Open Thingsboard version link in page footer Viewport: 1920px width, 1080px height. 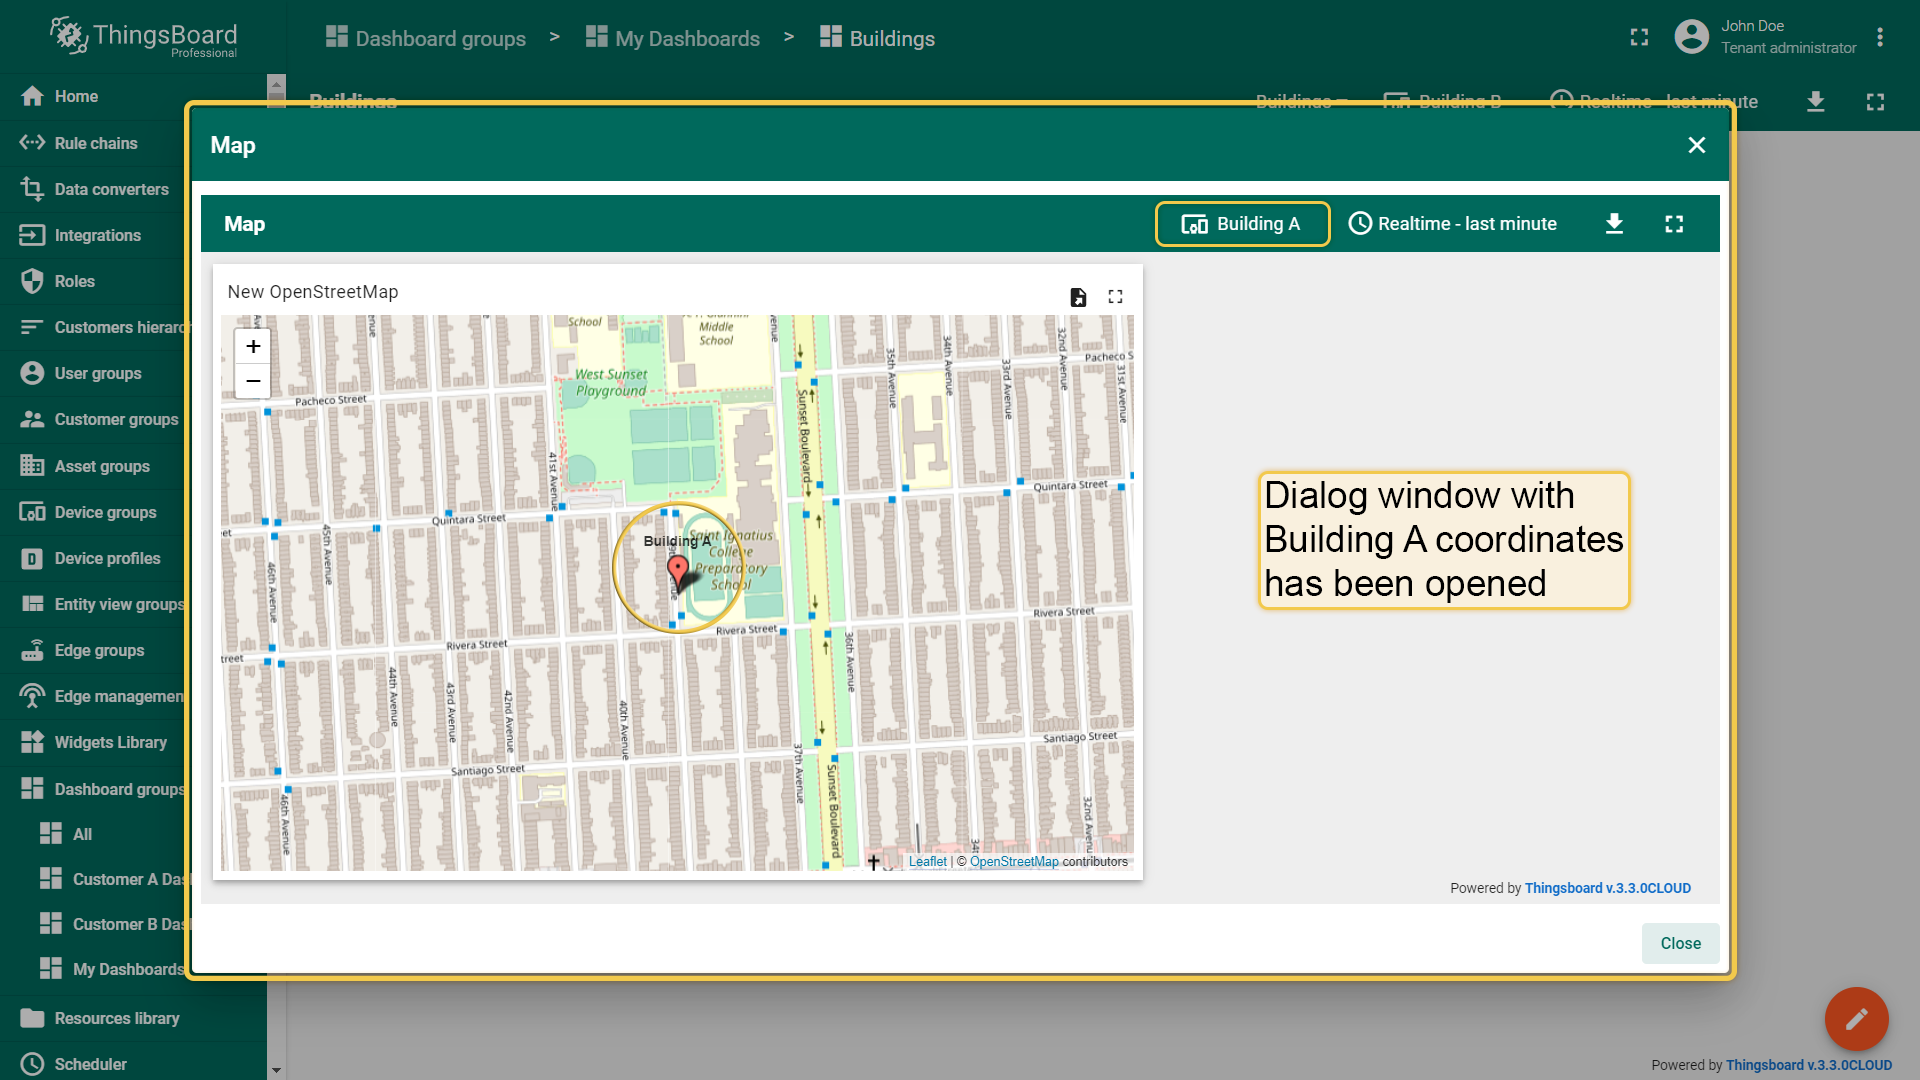tap(1808, 1065)
